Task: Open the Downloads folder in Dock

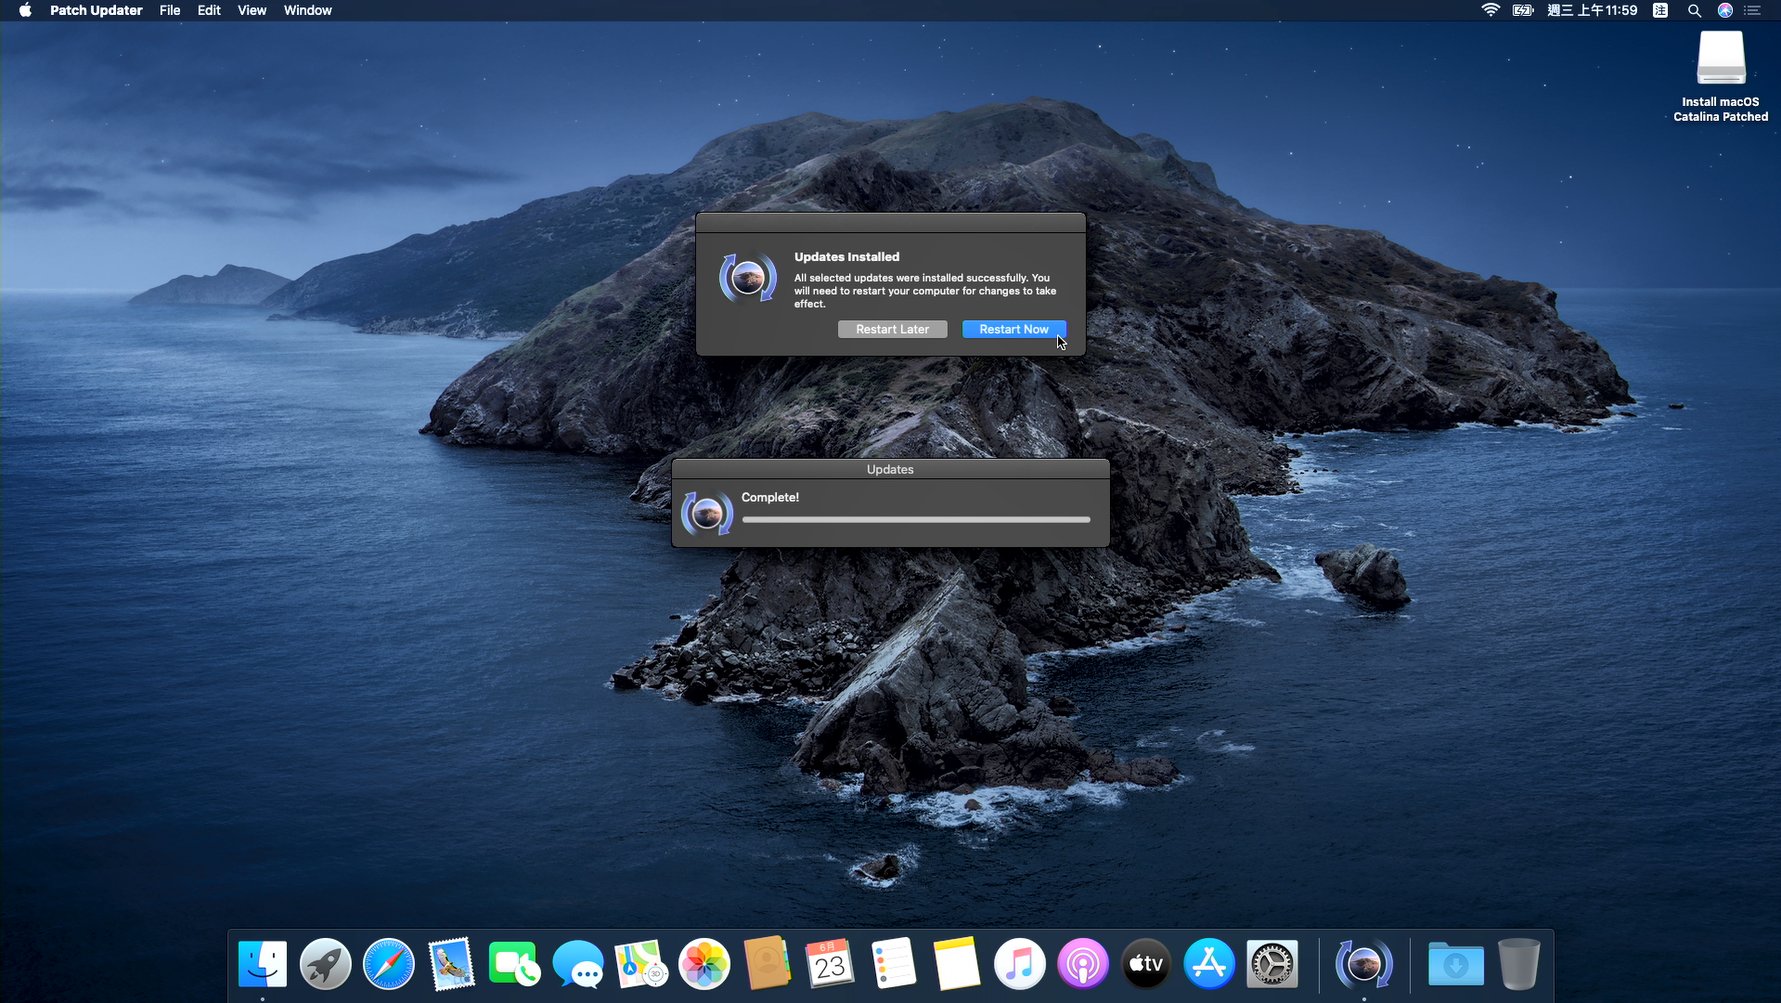Action: click(x=1455, y=964)
